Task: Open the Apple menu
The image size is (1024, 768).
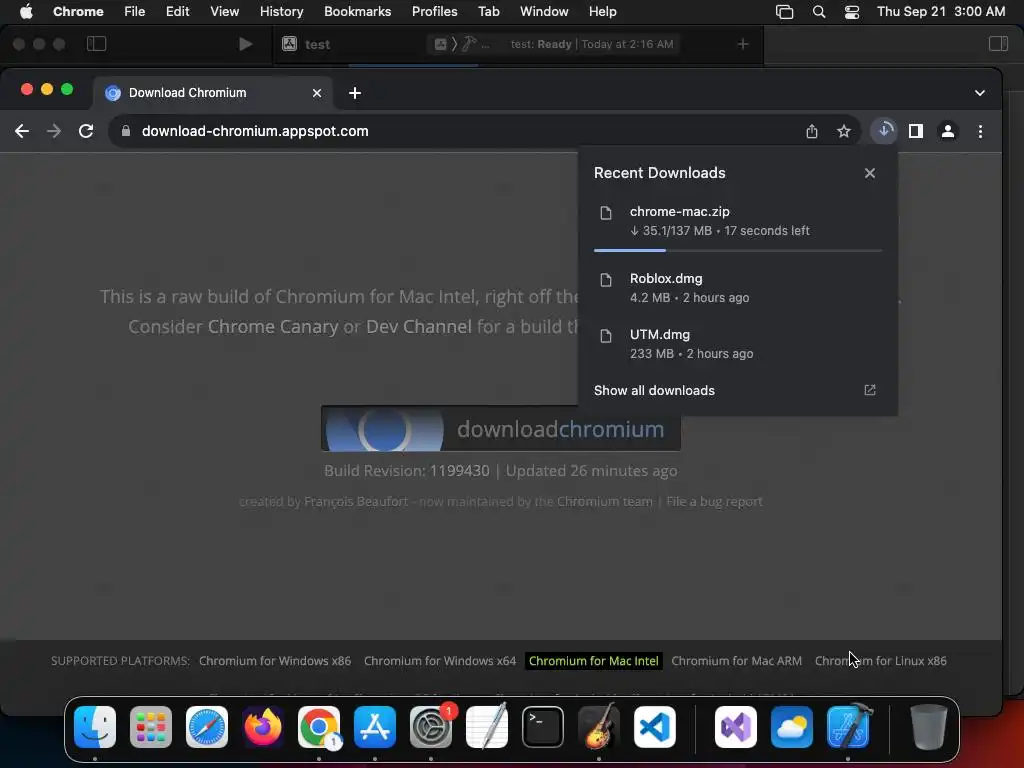Action: pos(26,12)
